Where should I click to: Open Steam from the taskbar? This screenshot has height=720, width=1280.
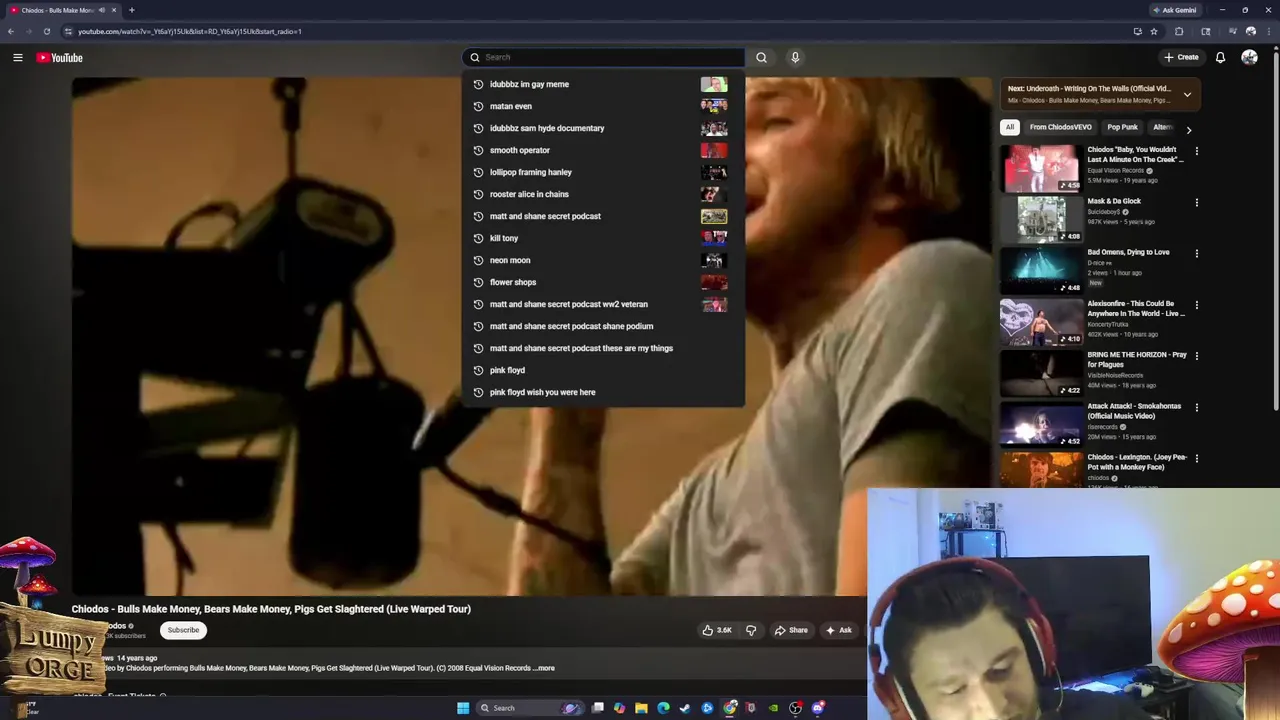click(685, 708)
